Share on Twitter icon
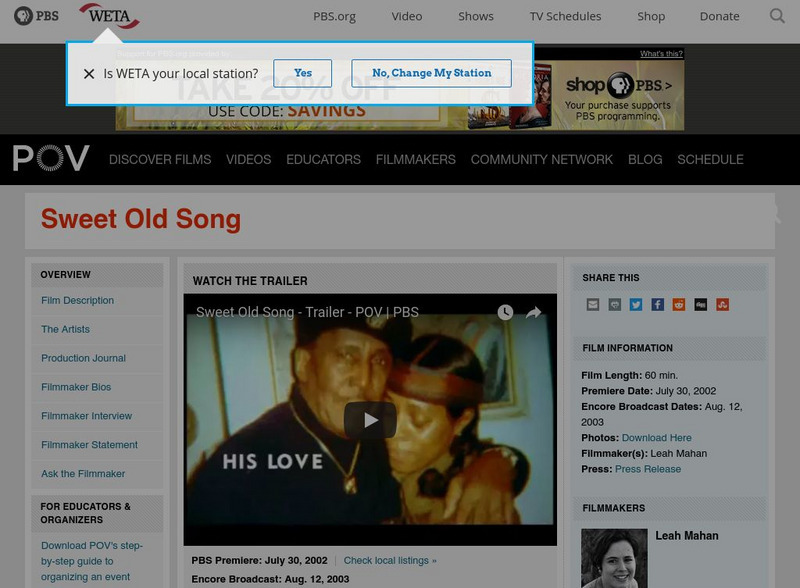Image resolution: width=800 pixels, height=588 pixels. click(x=636, y=305)
